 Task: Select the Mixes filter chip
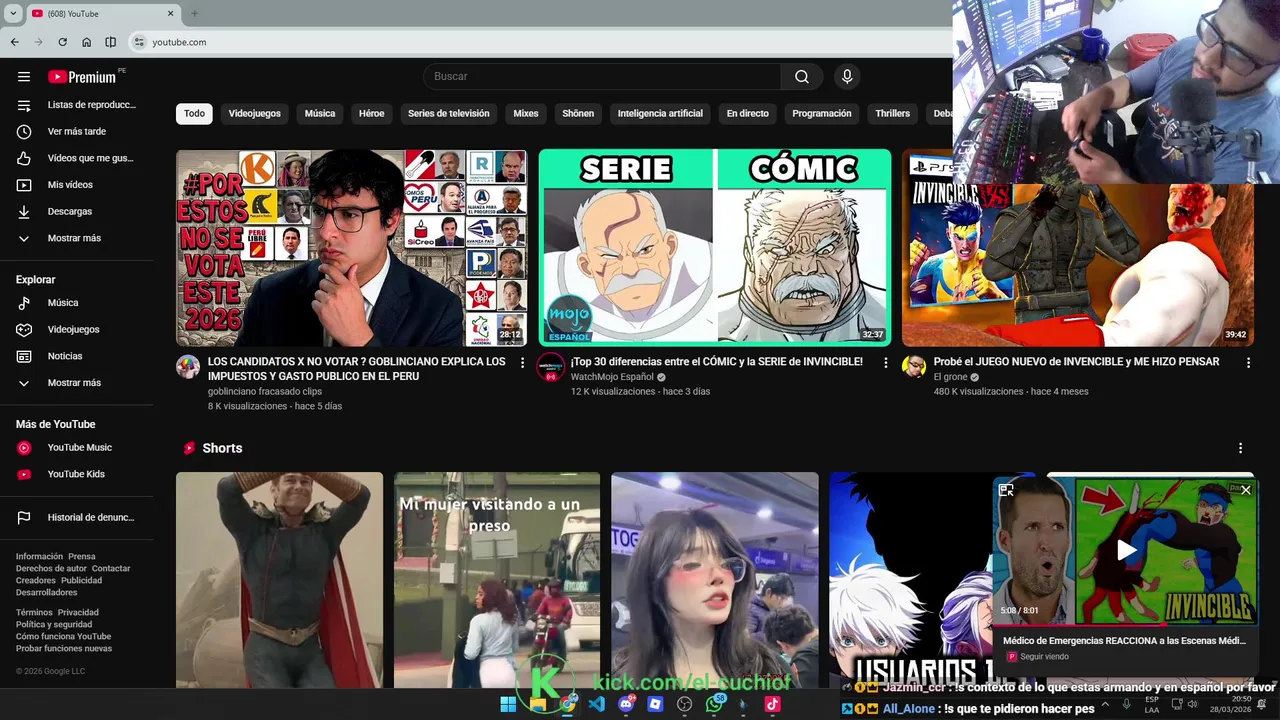click(x=526, y=114)
